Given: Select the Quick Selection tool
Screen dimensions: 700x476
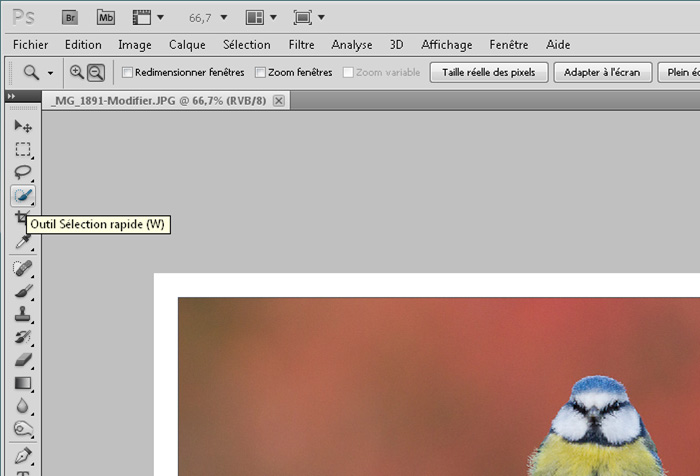Looking at the screenshot, I should [x=23, y=196].
